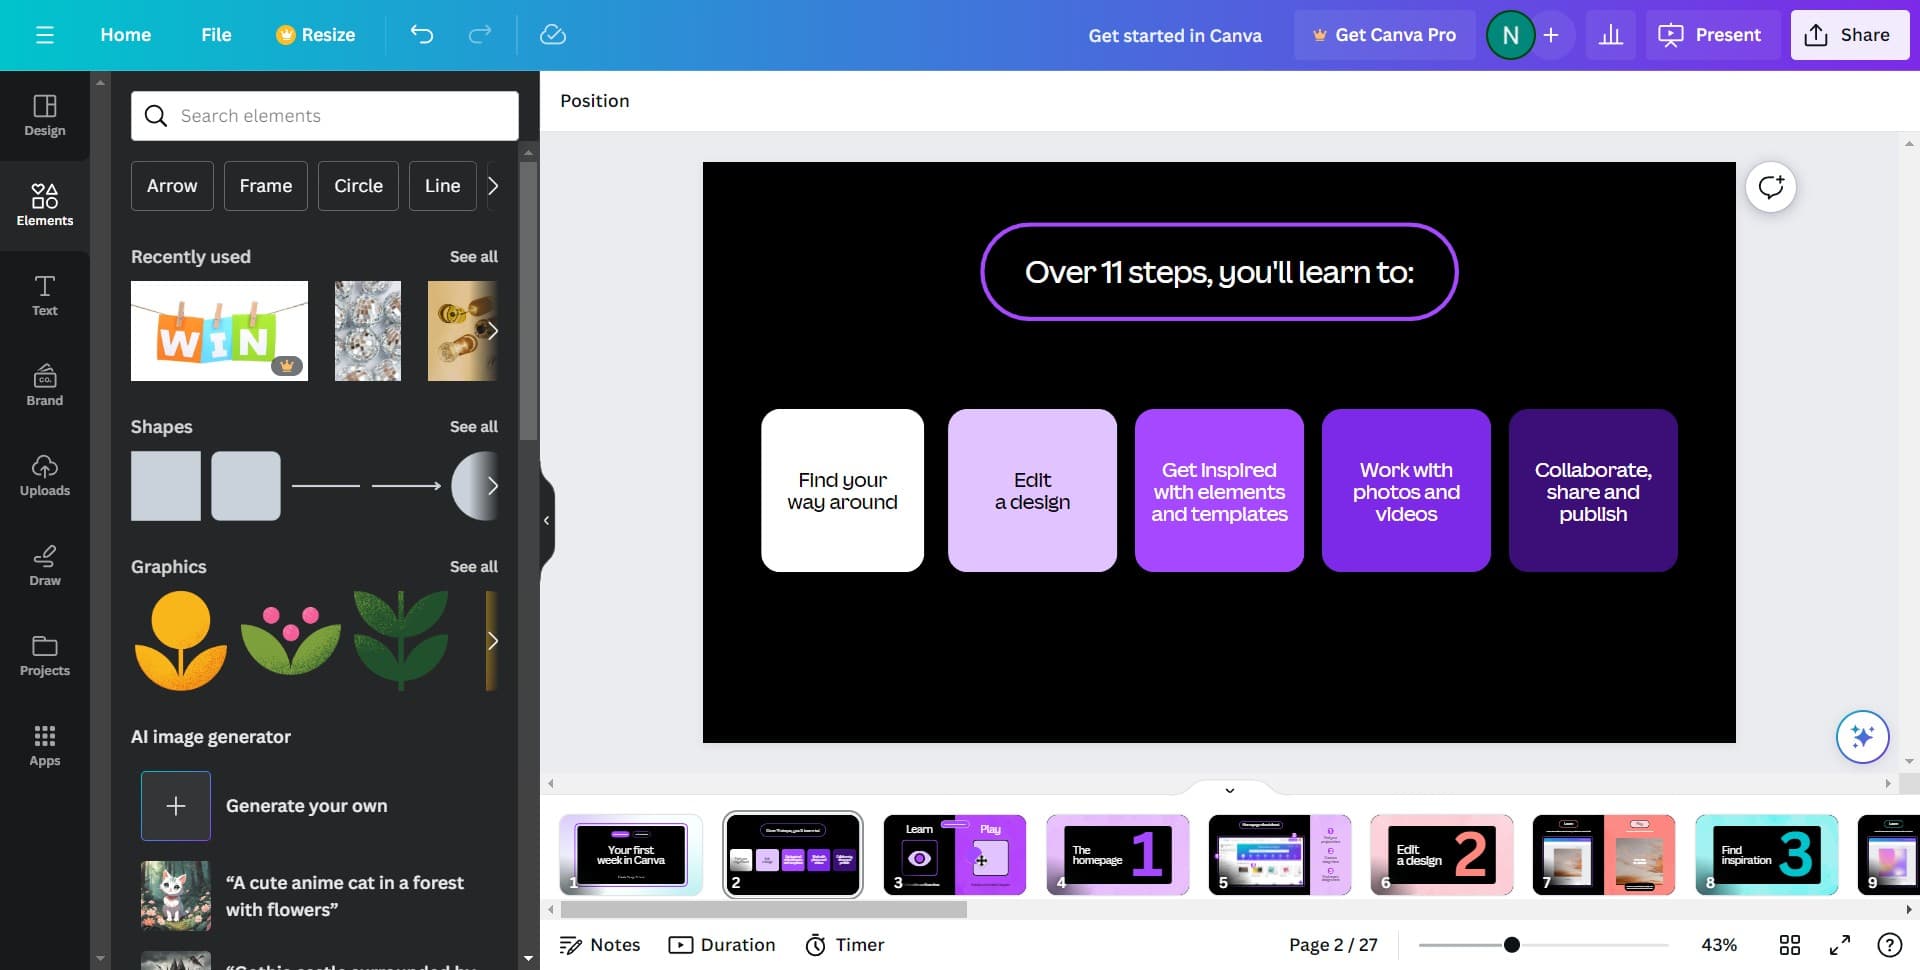Enter fullscreen with expand icon
Image resolution: width=1920 pixels, height=970 pixels.
pos(1840,945)
